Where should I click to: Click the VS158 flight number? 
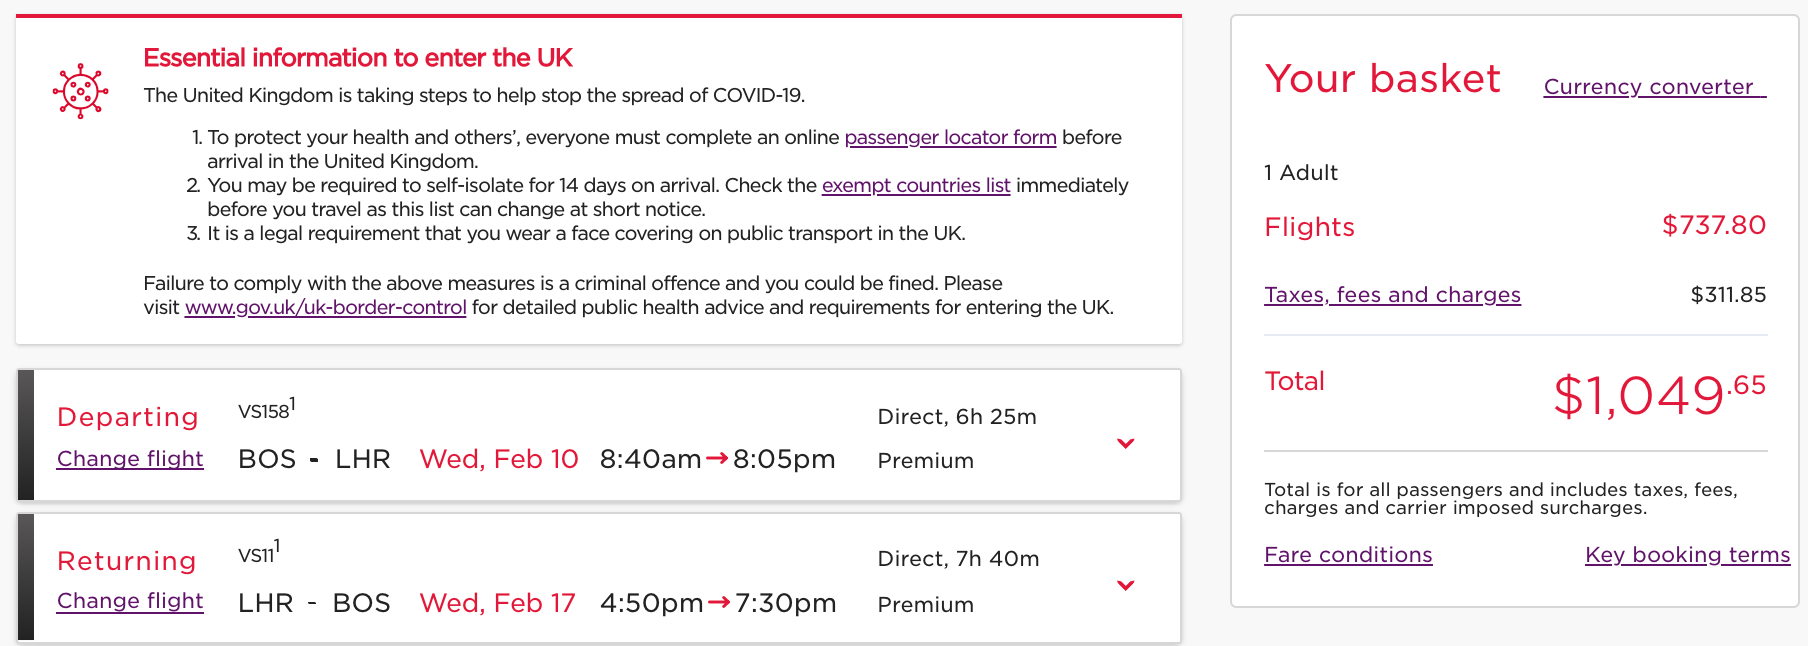pyautogui.click(x=265, y=410)
